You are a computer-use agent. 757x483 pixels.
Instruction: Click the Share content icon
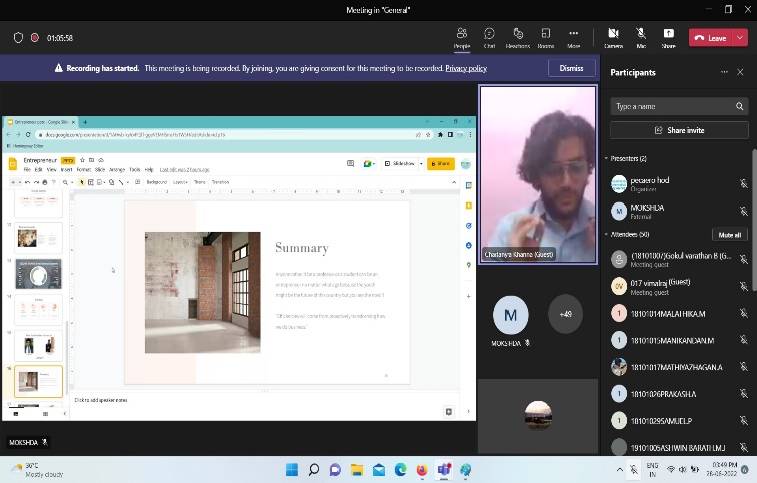668,37
